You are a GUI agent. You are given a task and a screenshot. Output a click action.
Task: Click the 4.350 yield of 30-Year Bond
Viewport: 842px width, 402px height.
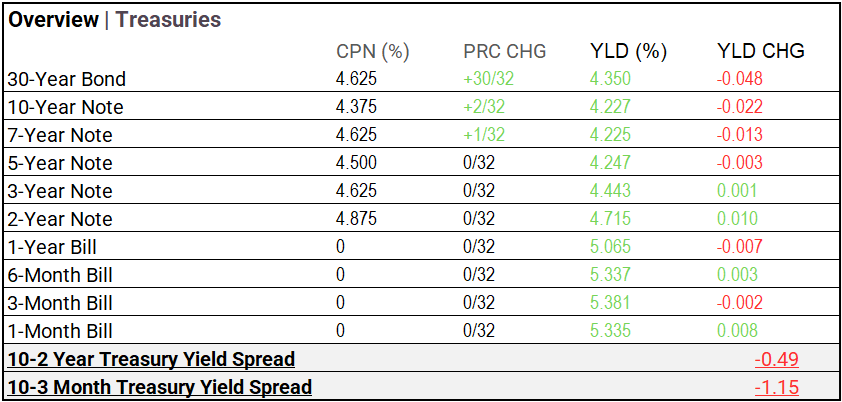pos(610,79)
